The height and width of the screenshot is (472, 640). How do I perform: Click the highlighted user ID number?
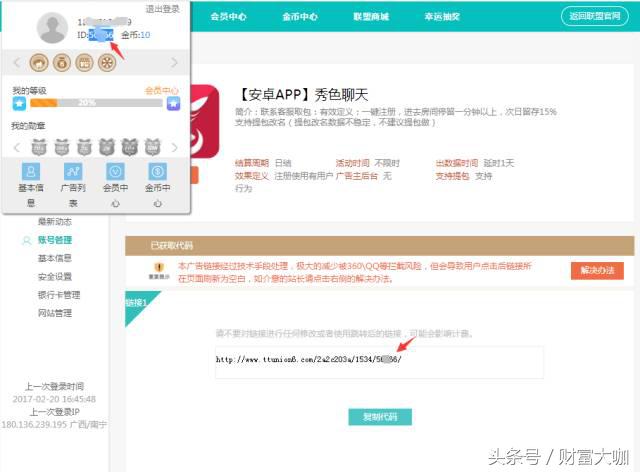pyautogui.click(x=100, y=35)
